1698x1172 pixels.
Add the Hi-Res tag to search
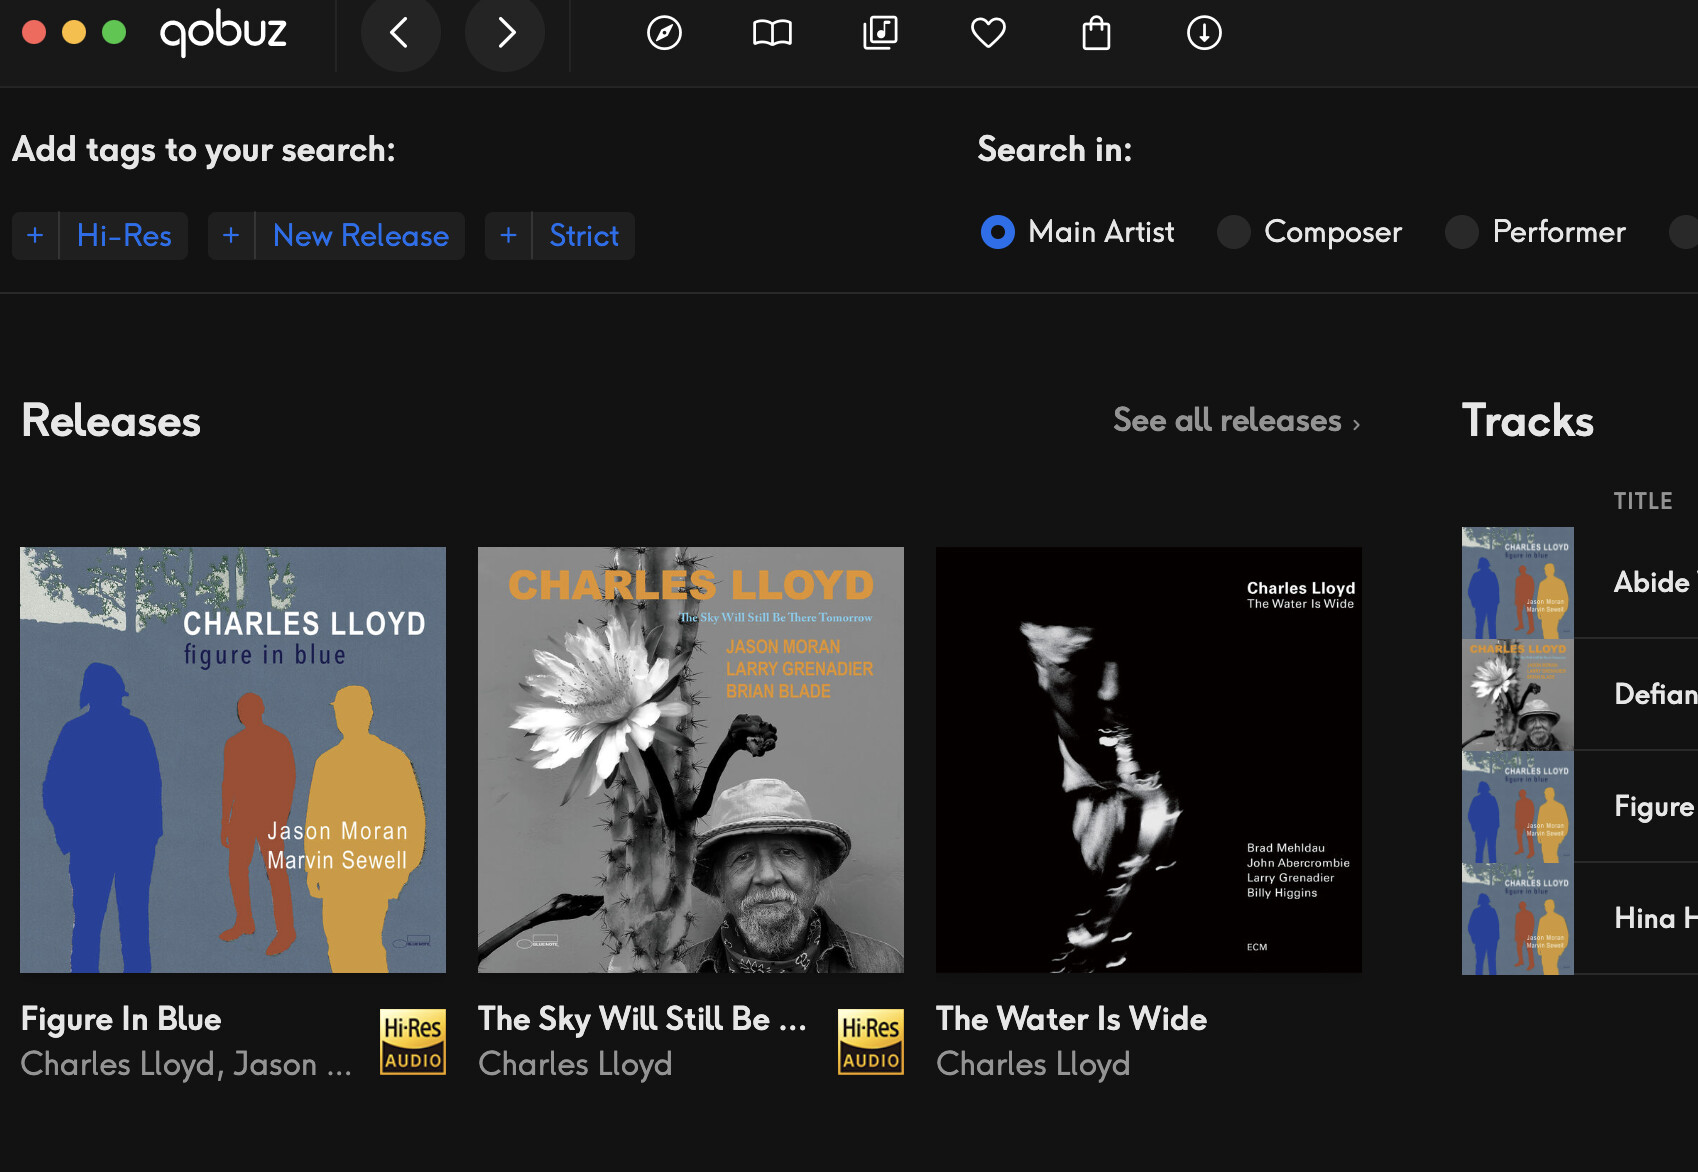(100, 236)
